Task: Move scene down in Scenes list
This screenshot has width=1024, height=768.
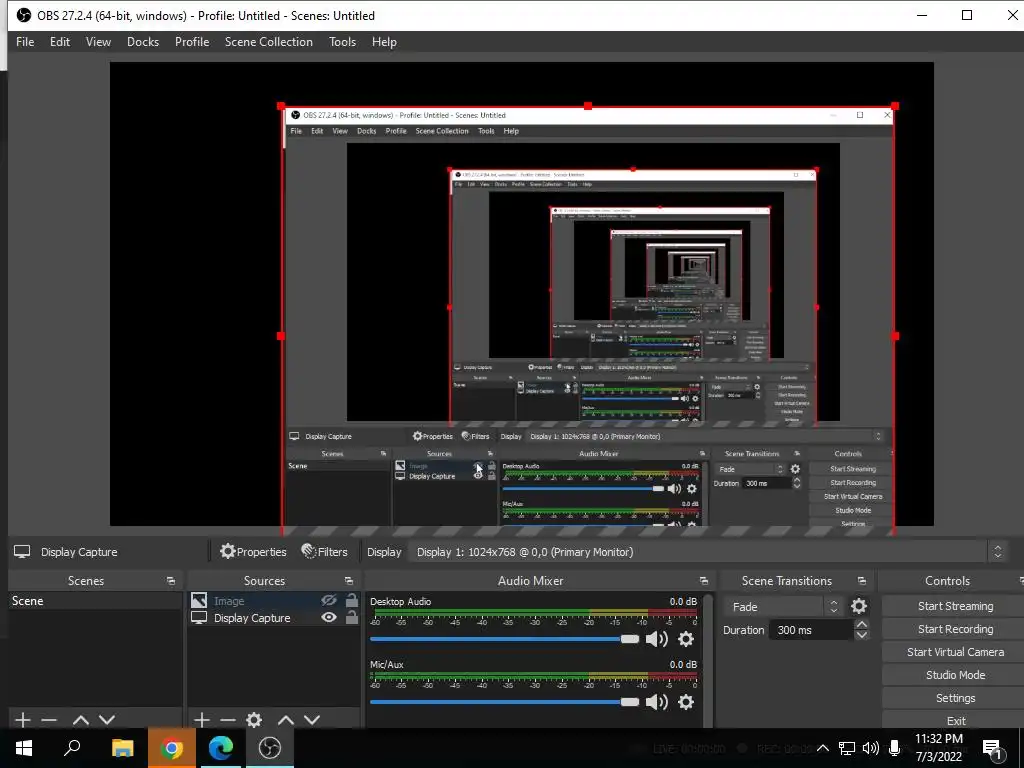Action: pos(107,720)
